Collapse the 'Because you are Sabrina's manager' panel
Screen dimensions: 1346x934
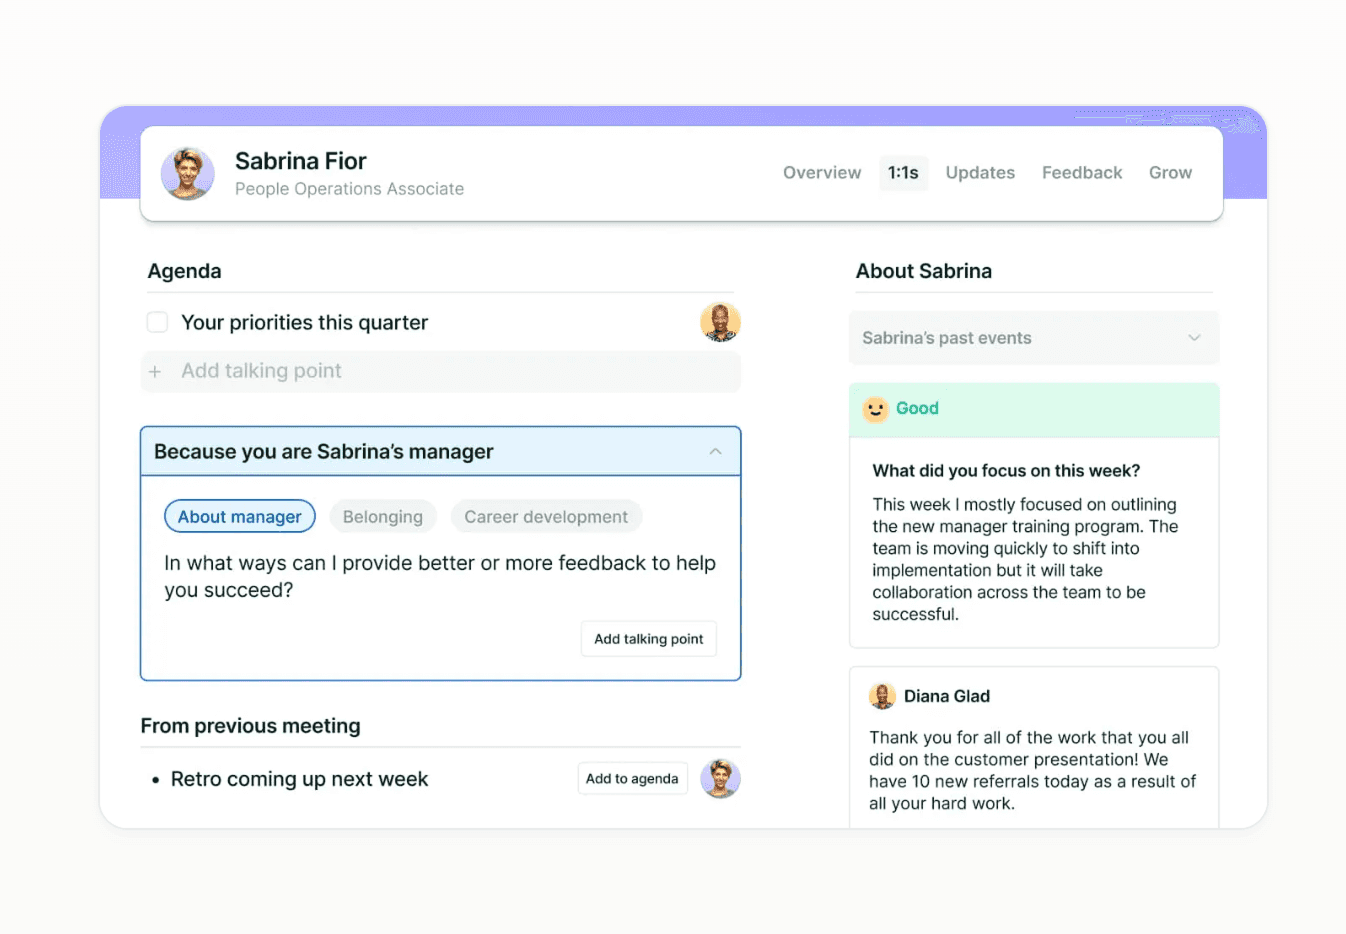click(715, 452)
